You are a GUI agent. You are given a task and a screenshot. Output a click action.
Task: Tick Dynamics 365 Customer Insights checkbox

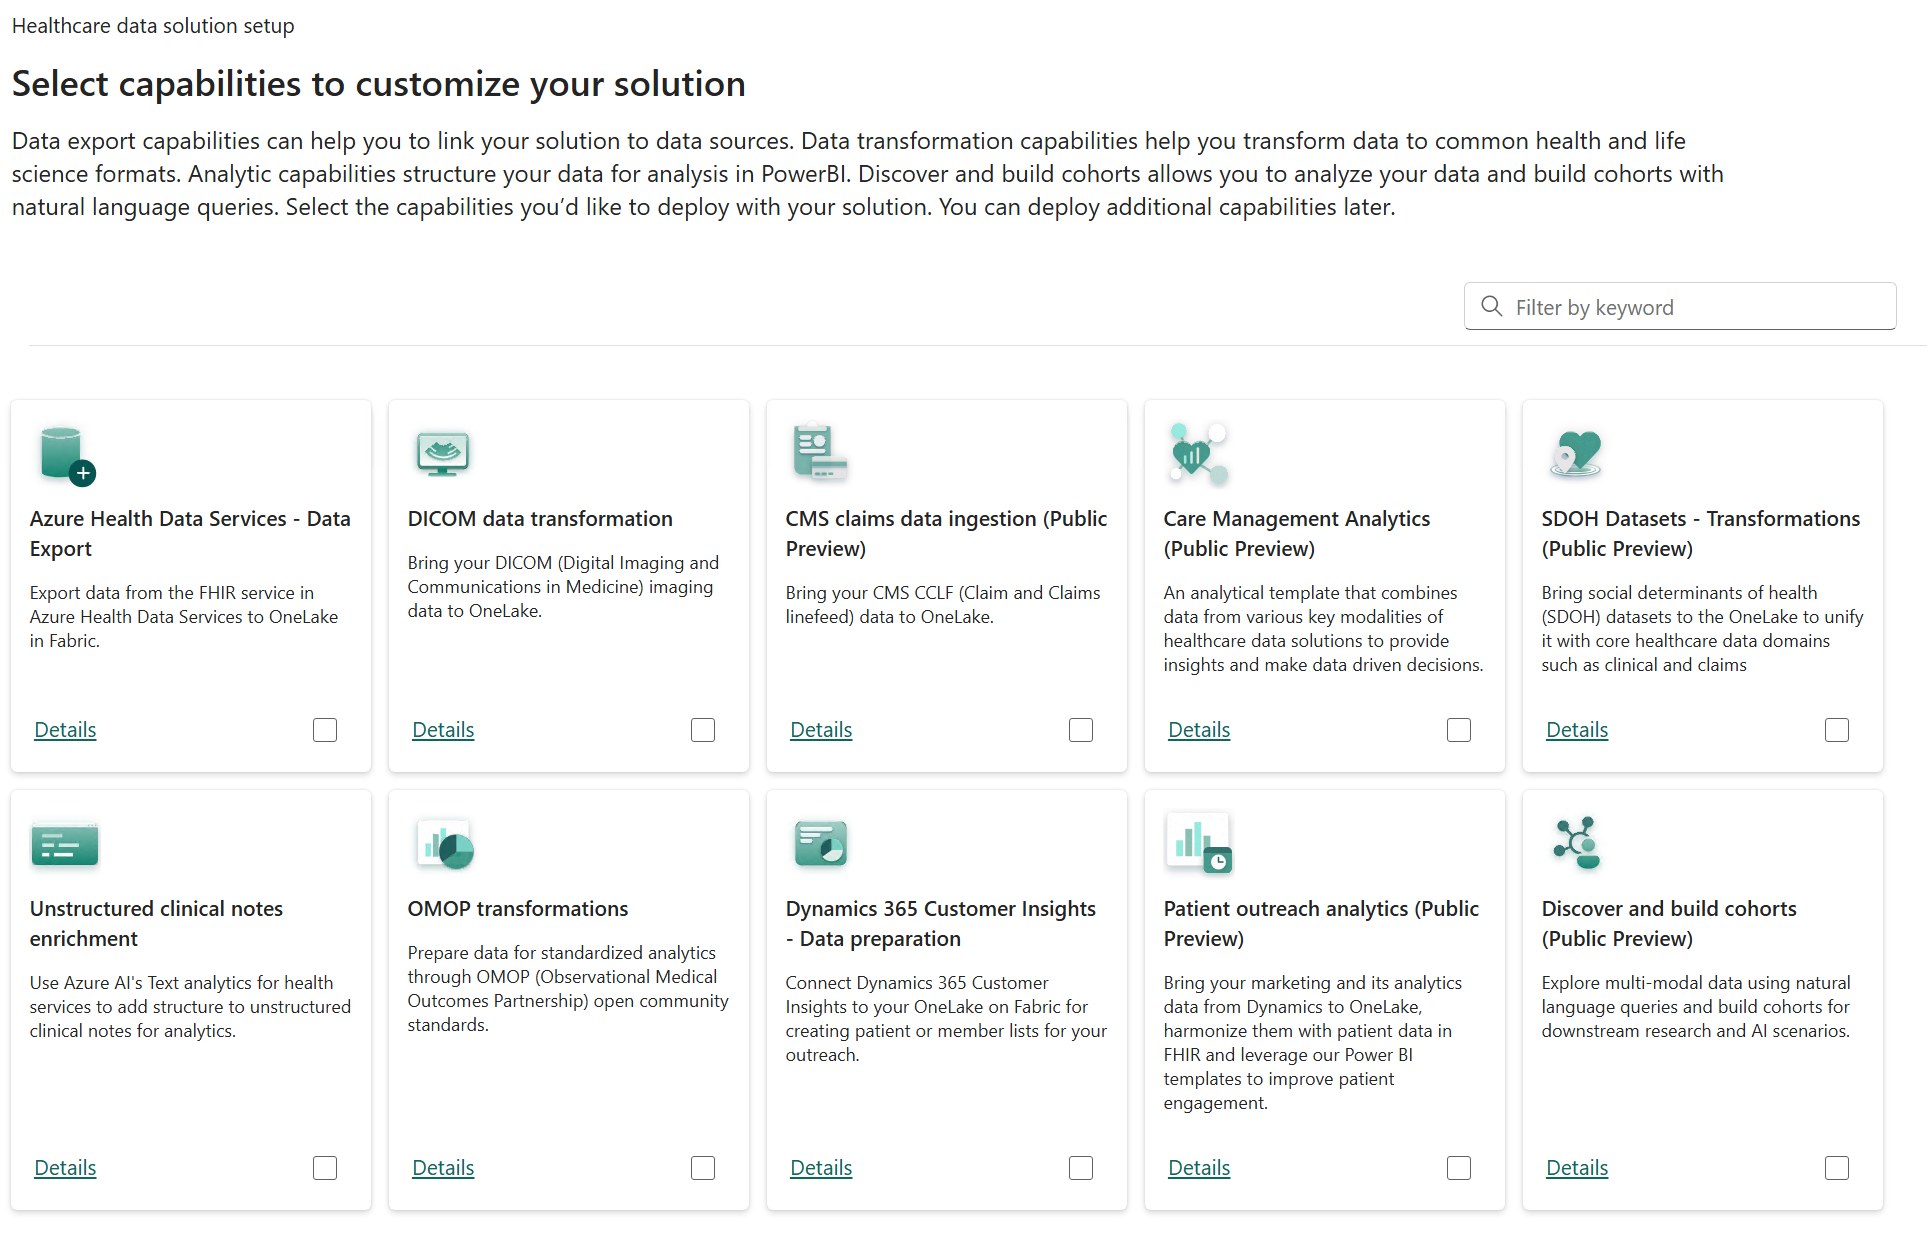pyautogui.click(x=1081, y=1168)
